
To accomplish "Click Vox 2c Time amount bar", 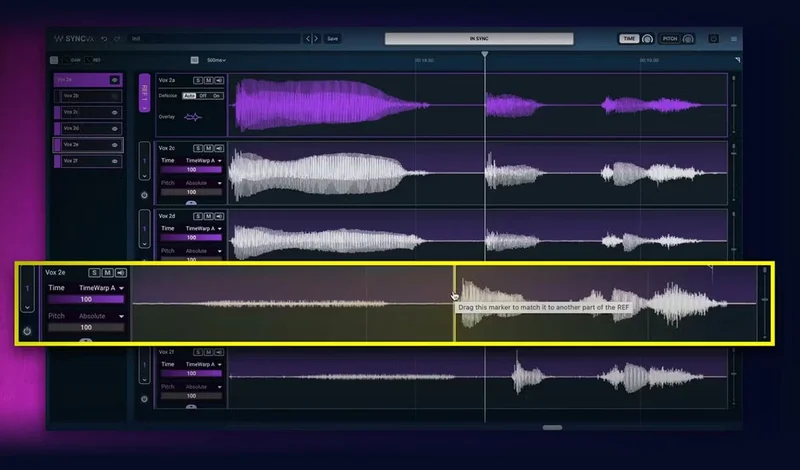I will tap(191, 170).
